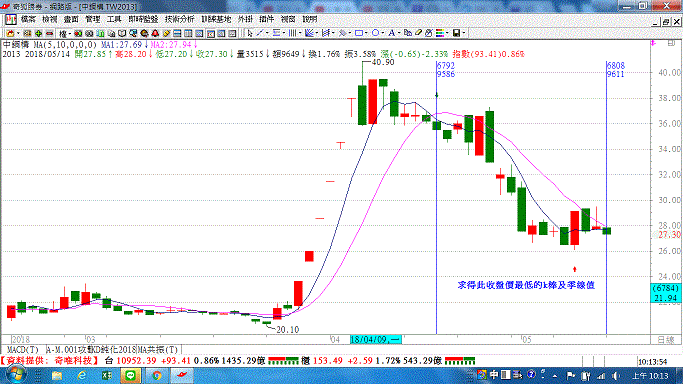Select the text annotation 'A' tool
The height and width of the screenshot is (384, 683).
click(392, 33)
